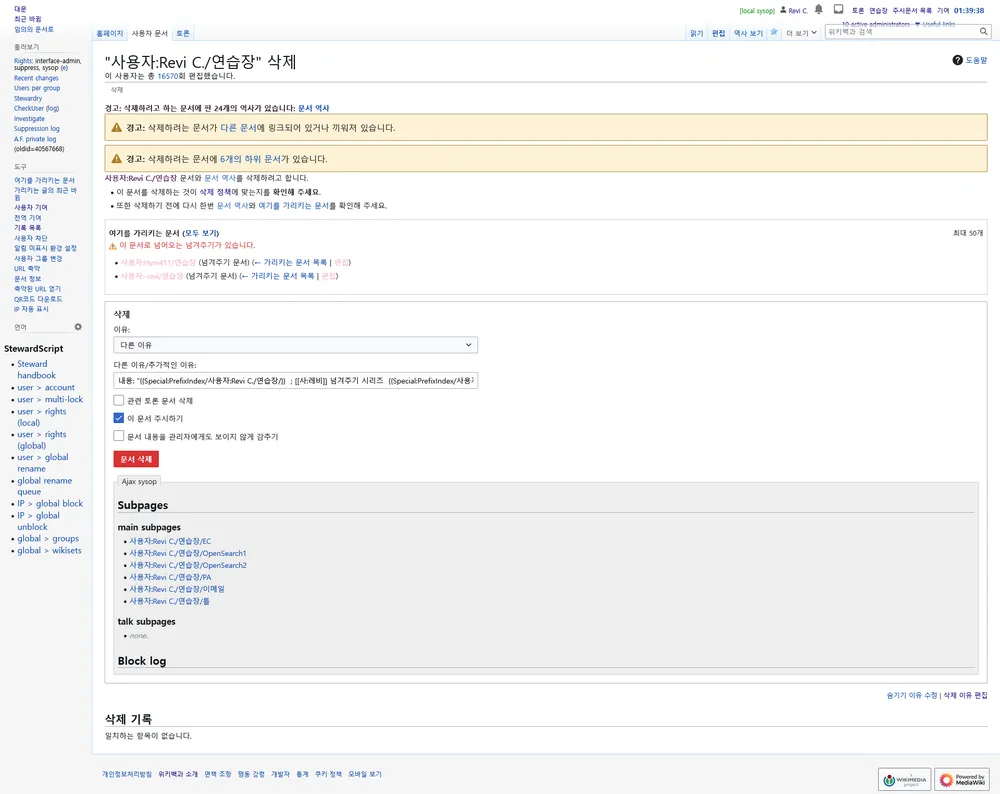Click the language settings gear icon

coord(78,327)
